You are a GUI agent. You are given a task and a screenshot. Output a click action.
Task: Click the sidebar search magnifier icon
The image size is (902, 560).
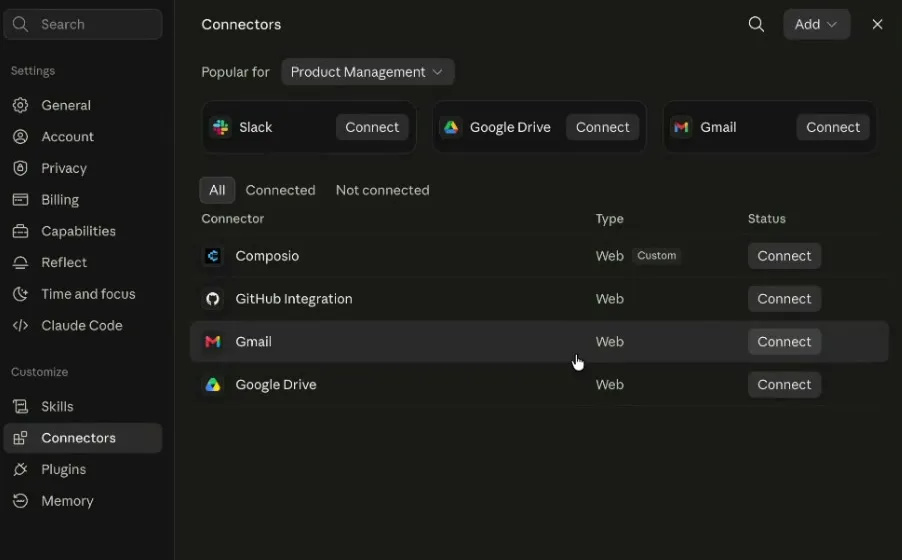(x=20, y=24)
